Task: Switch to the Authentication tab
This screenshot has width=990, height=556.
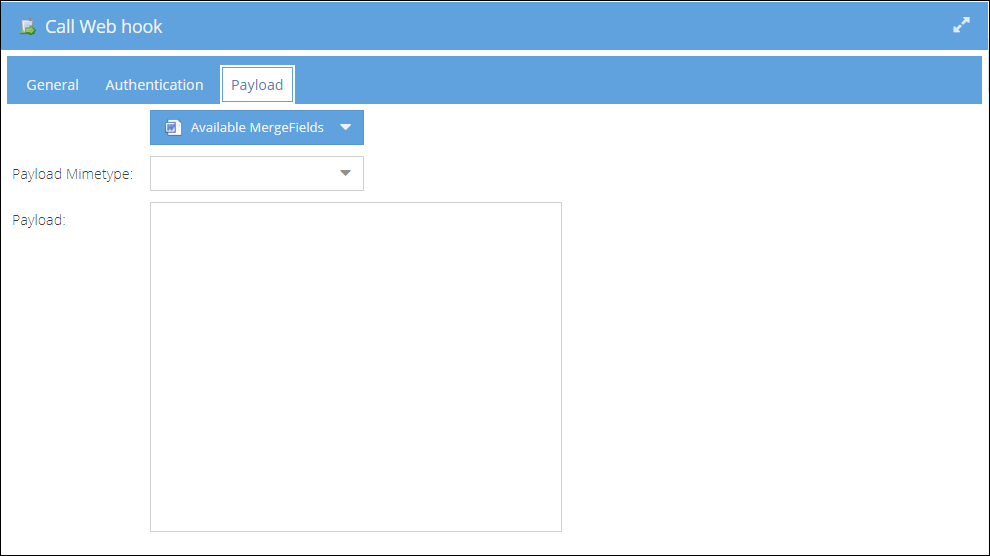Action: coord(154,85)
